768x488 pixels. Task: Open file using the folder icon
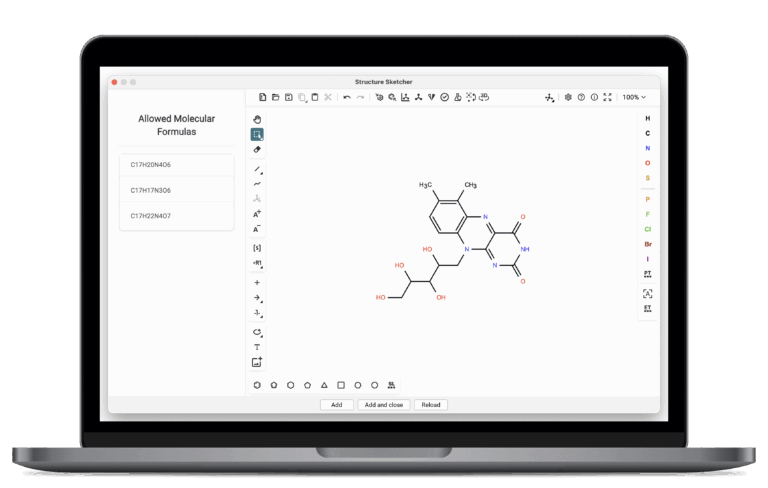[275, 97]
